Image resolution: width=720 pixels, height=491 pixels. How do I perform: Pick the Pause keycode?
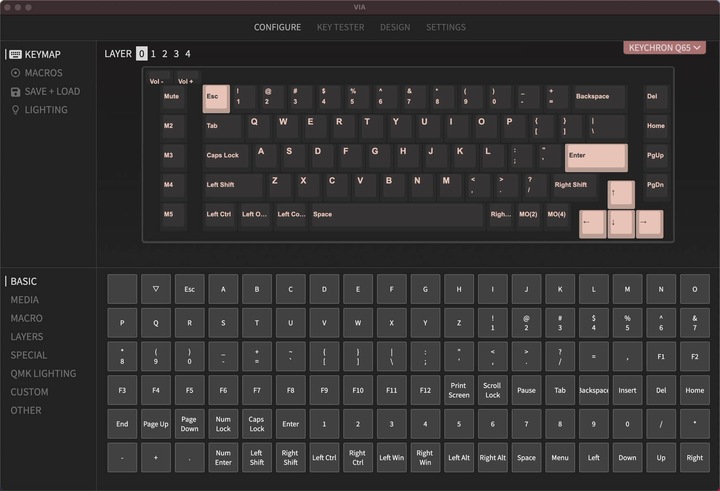(x=526, y=390)
